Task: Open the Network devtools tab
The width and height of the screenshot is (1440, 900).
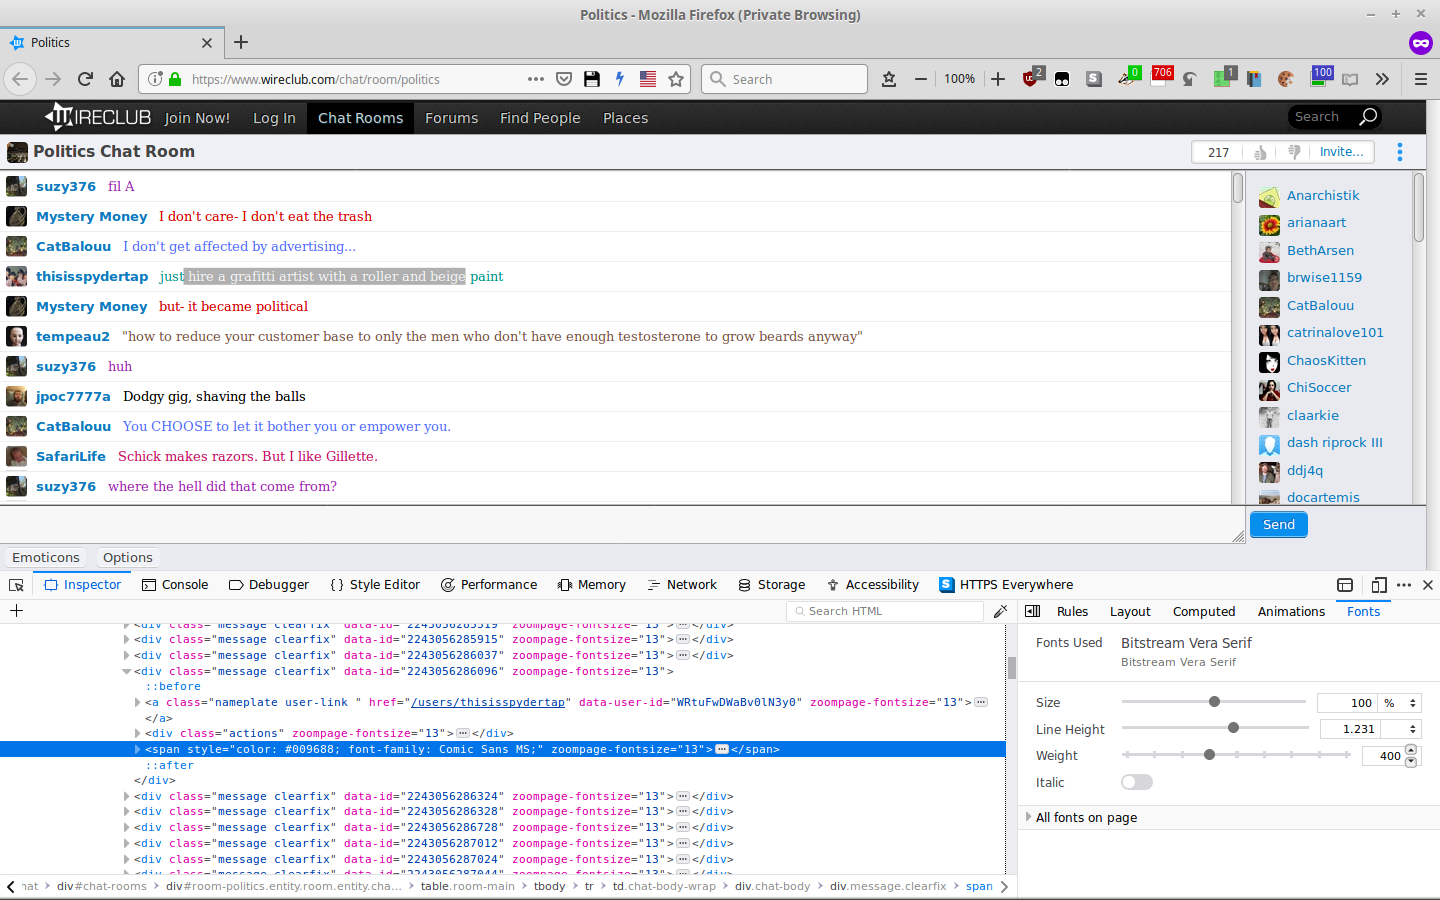Action: pos(682,585)
